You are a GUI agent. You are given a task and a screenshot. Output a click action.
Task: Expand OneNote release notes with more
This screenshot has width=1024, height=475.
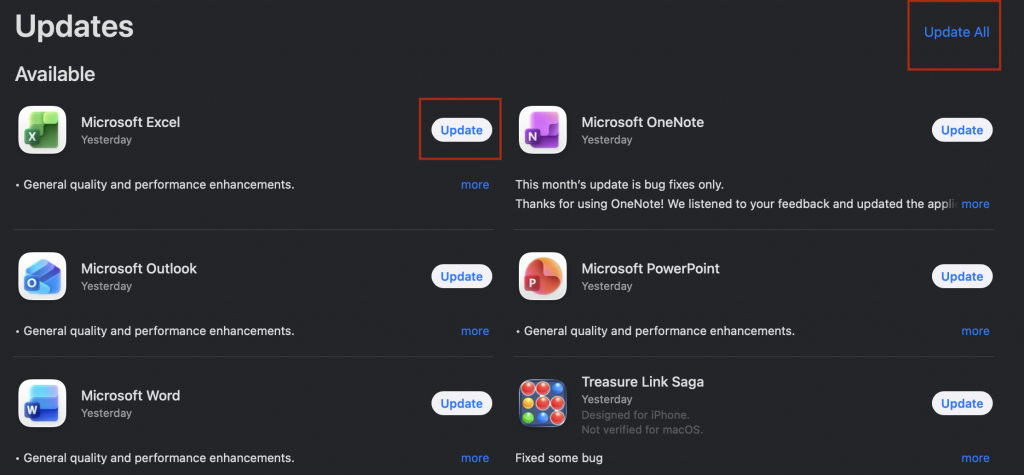pos(975,204)
